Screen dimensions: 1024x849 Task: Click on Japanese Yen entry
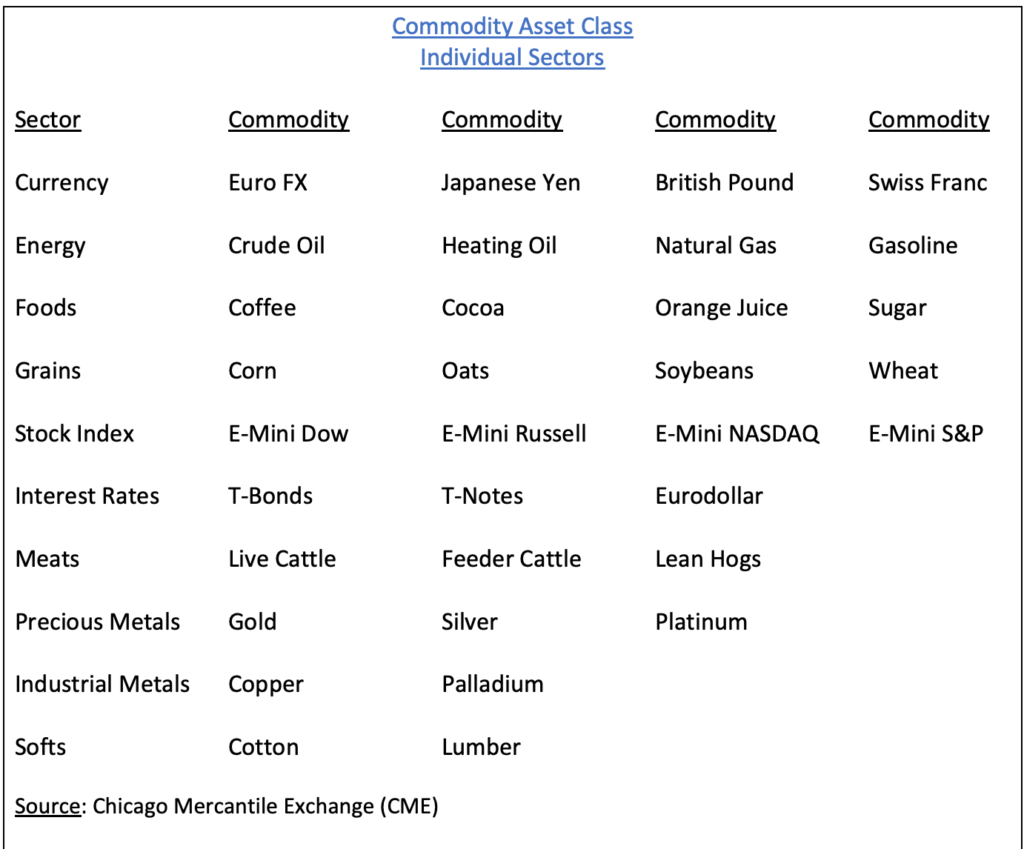(x=511, y=183)
